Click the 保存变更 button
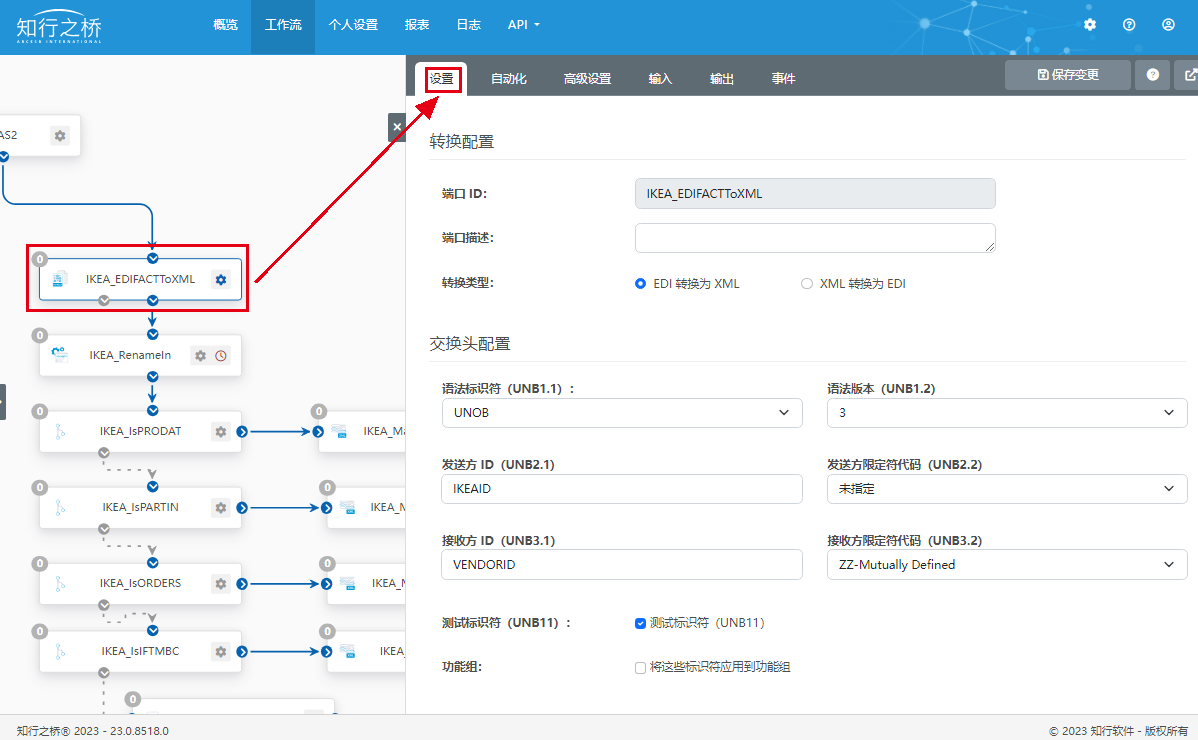The height and width of the screenshot is (740, 1198). [x=1068, y=75]
